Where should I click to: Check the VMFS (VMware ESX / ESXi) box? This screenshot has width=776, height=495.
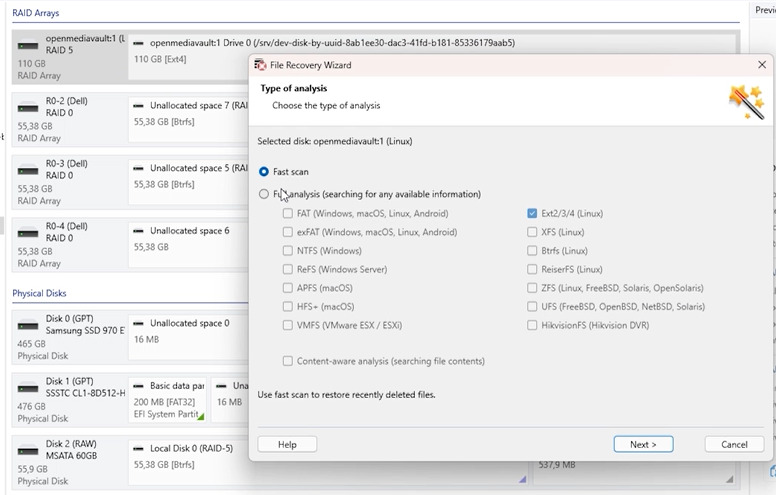coord(288,325)
